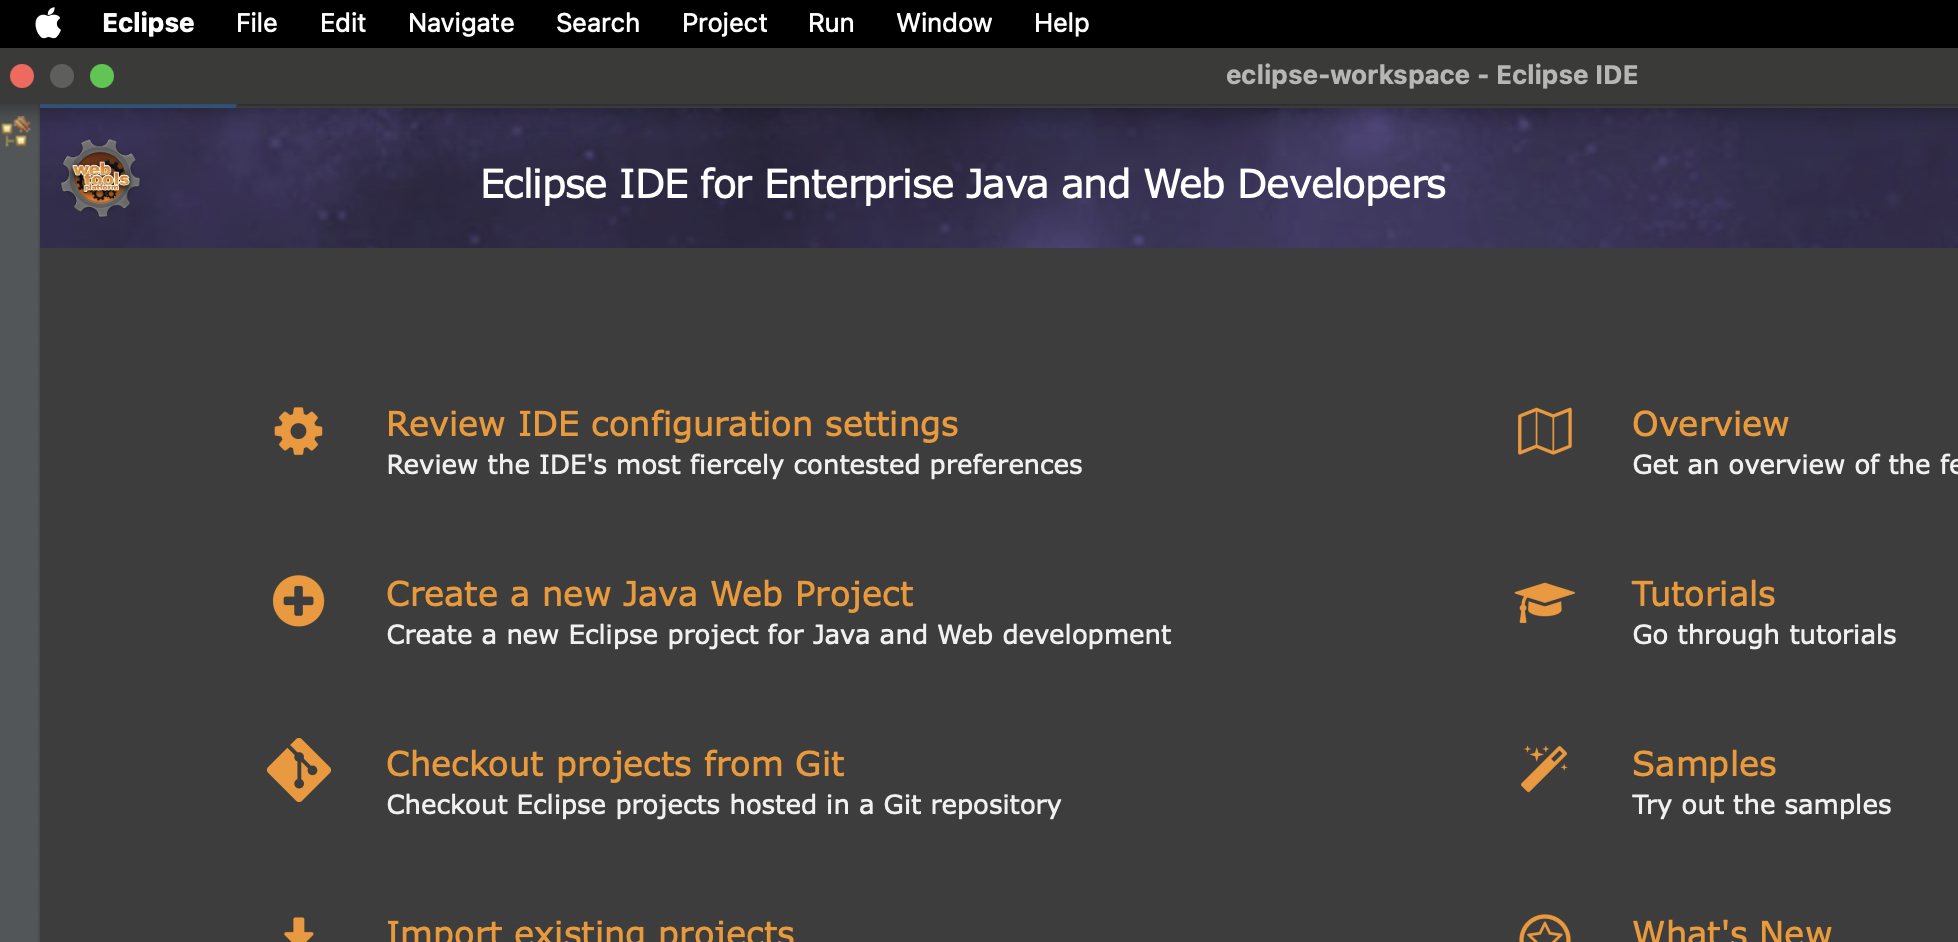Click the green zoom window button
1958x942 pixels.
point(102,76)
